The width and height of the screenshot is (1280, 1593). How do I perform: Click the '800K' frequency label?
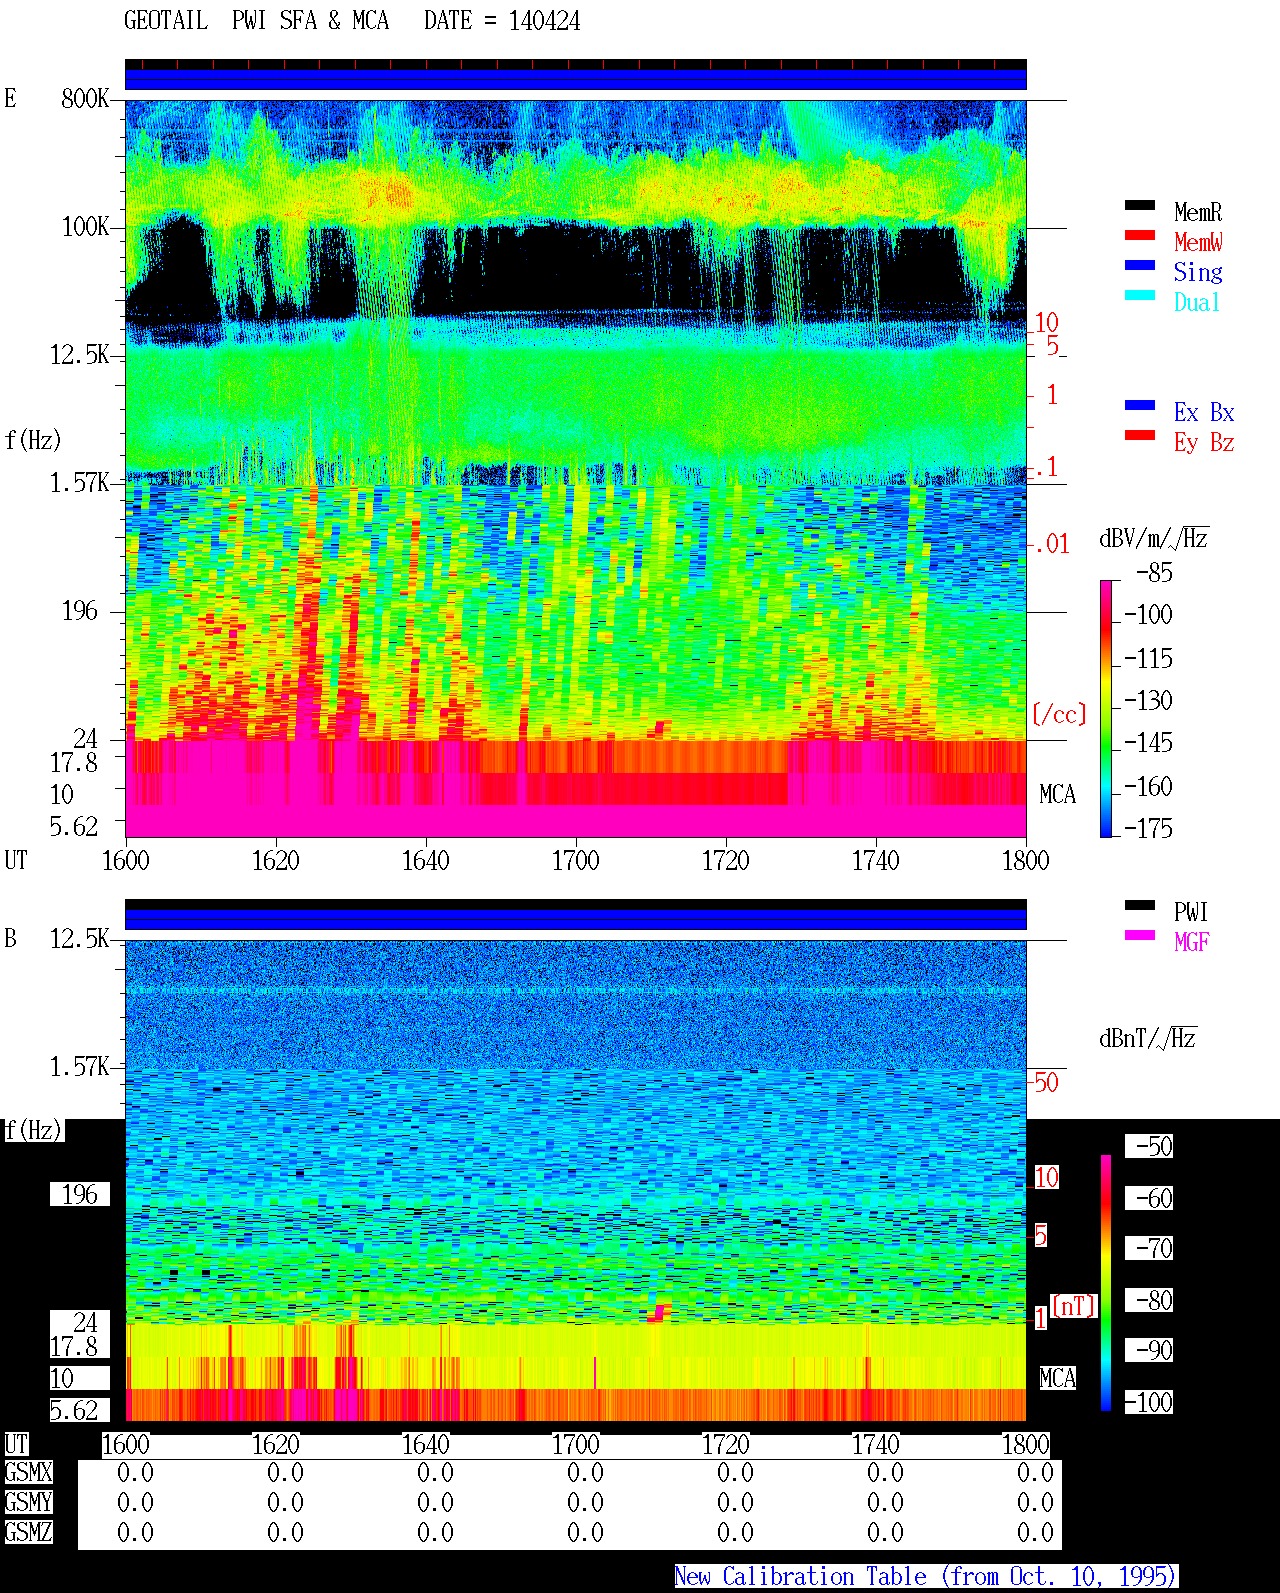point(85,99)
